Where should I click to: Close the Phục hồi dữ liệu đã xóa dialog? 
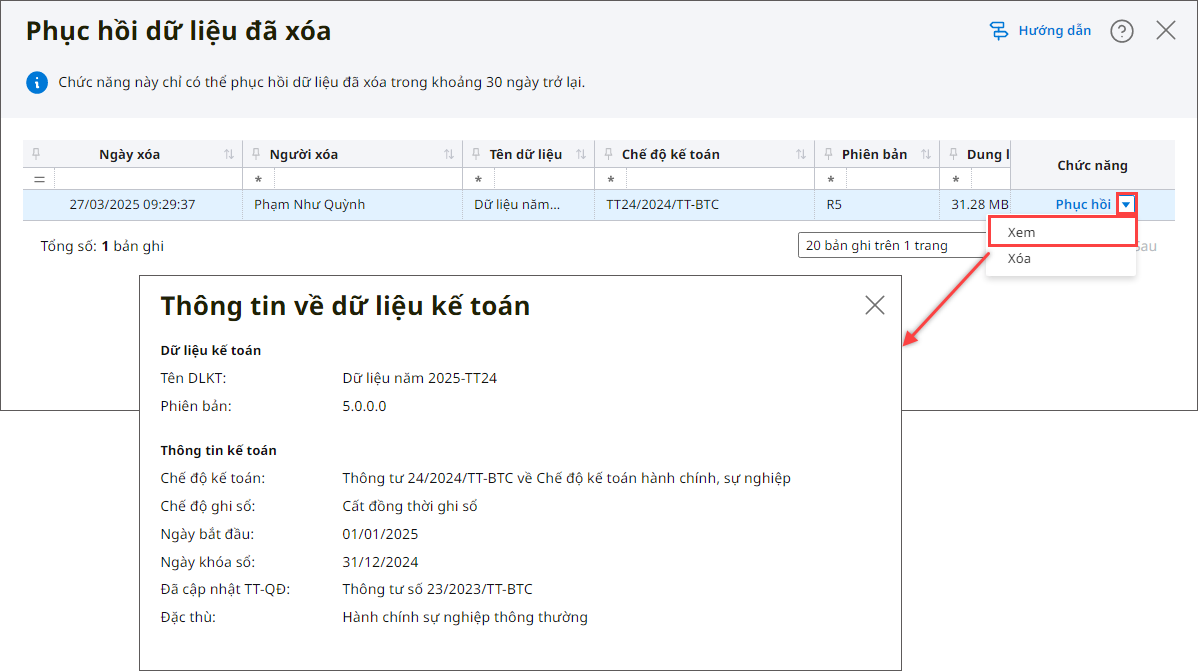1166,31
